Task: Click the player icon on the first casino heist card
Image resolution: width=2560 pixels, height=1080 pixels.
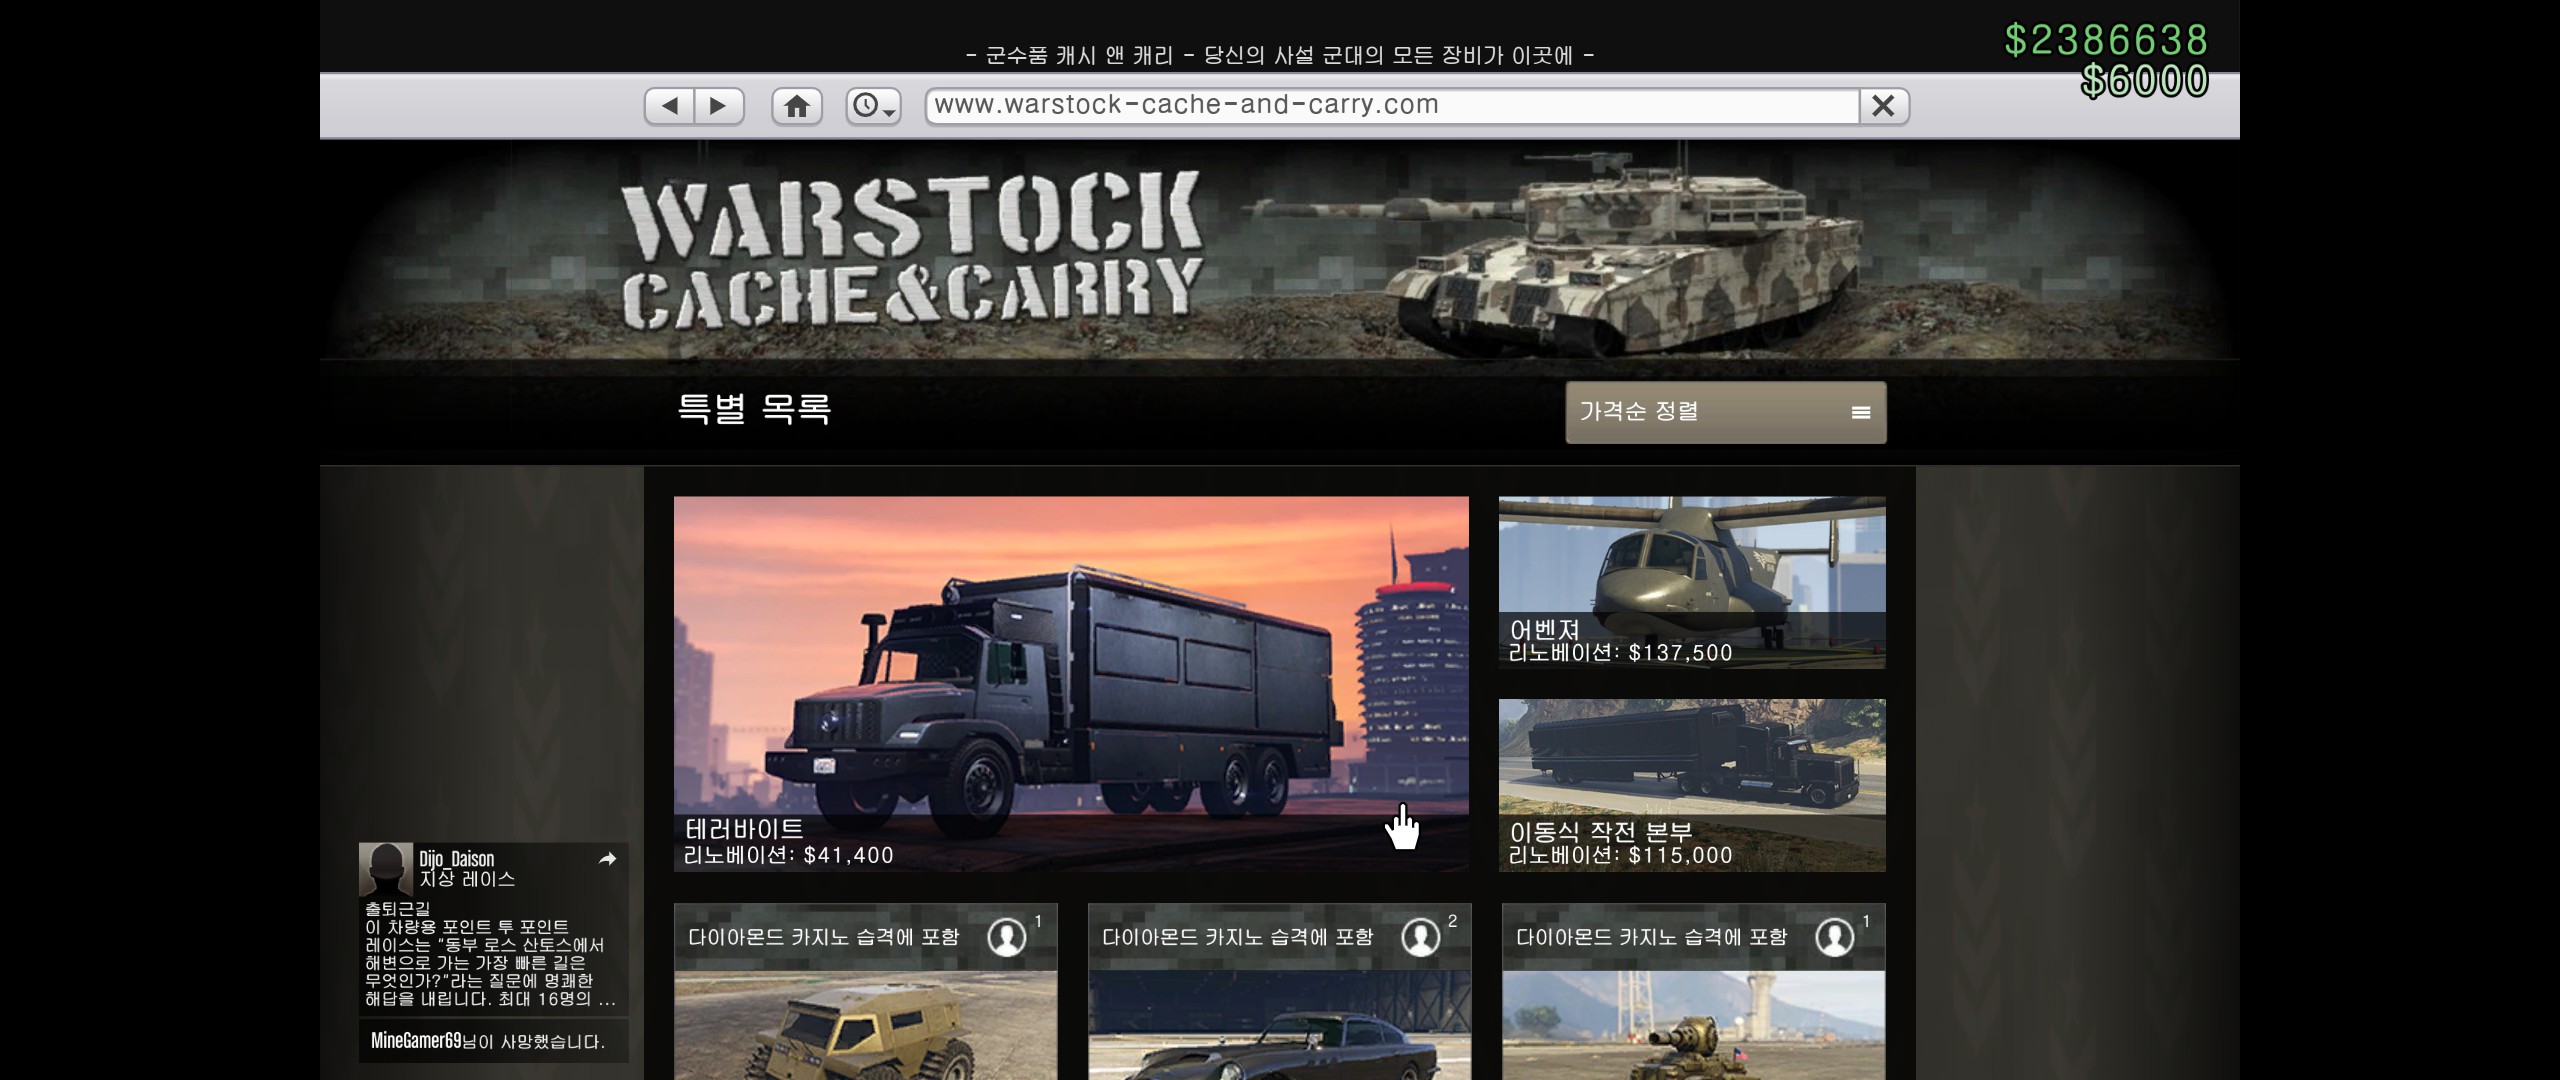Action: (x=1006, y=937)
